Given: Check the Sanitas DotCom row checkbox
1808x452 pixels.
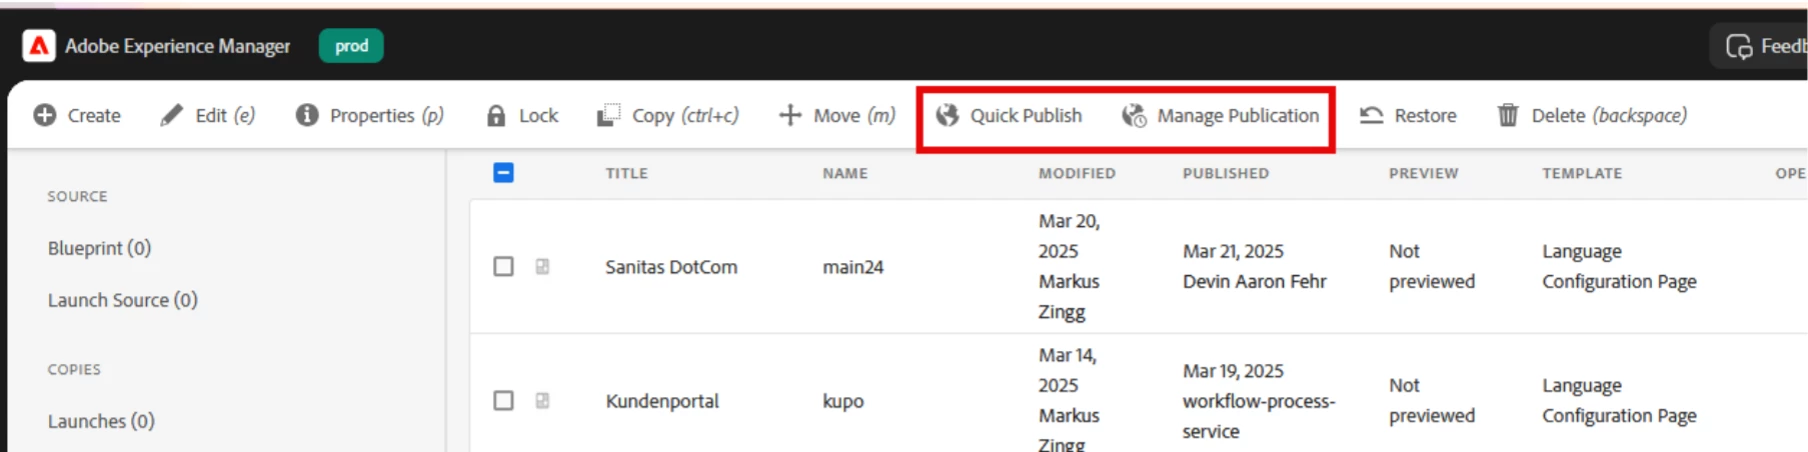Looking at the screenshot, I should [x=504, y=266].
